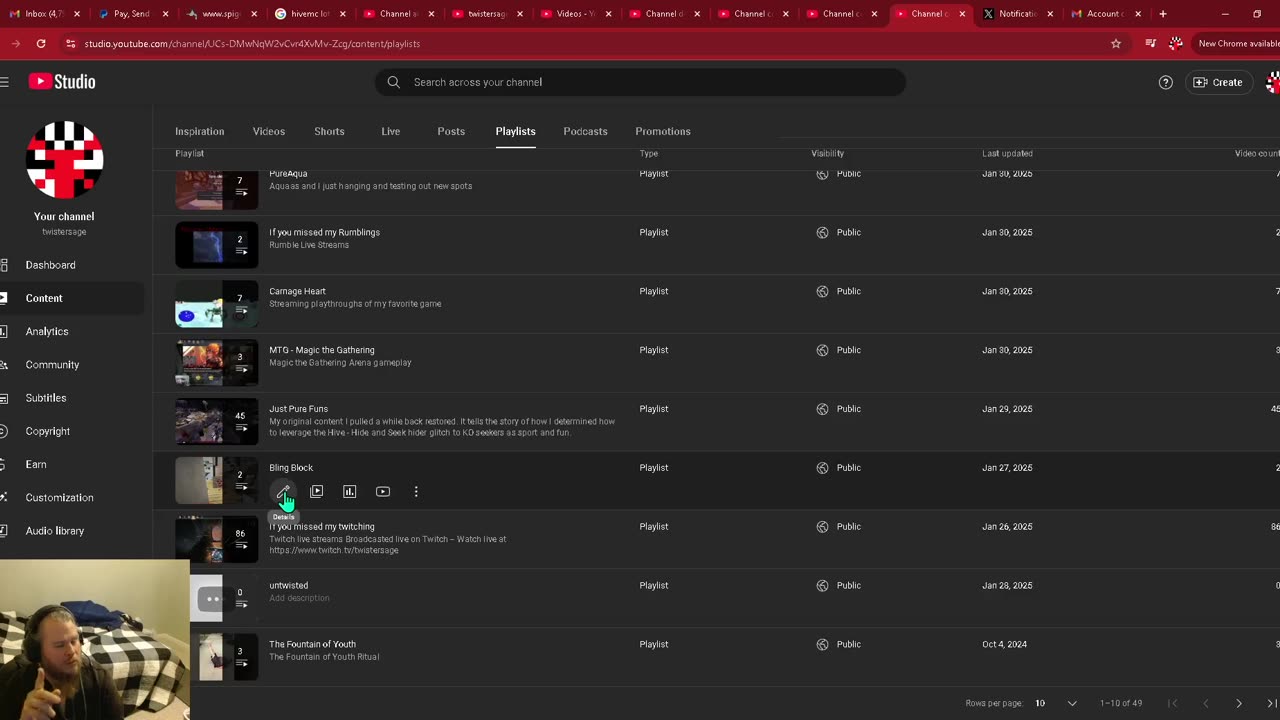Click the YouTube Studio logo
This screenshot has height=720, width=1280.
tap(62, 82)
